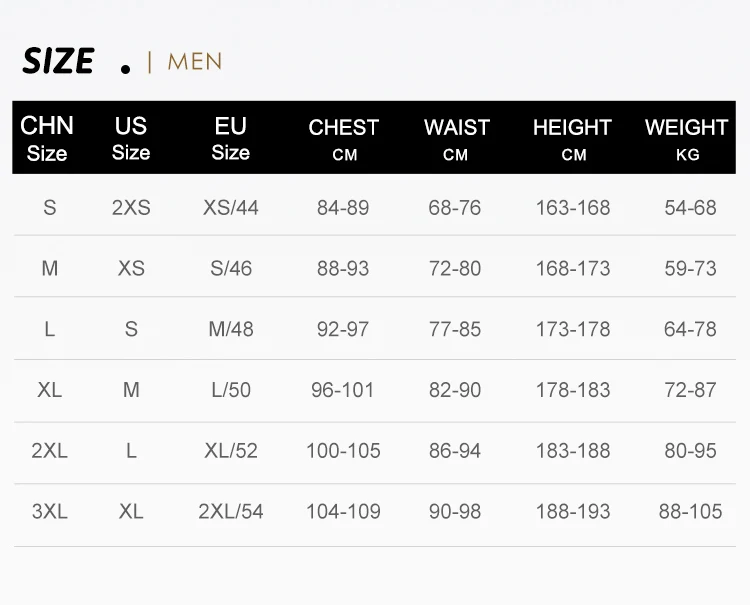Click the 2XS cell in US column
This screenshot has width=750, height=605.
(131, 208)
